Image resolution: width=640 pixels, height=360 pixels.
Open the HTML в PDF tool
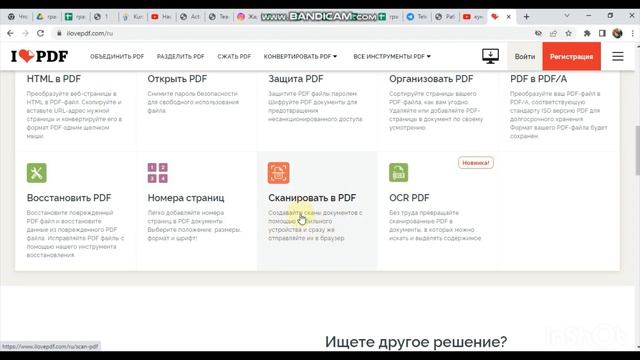[x=53, y=79]
